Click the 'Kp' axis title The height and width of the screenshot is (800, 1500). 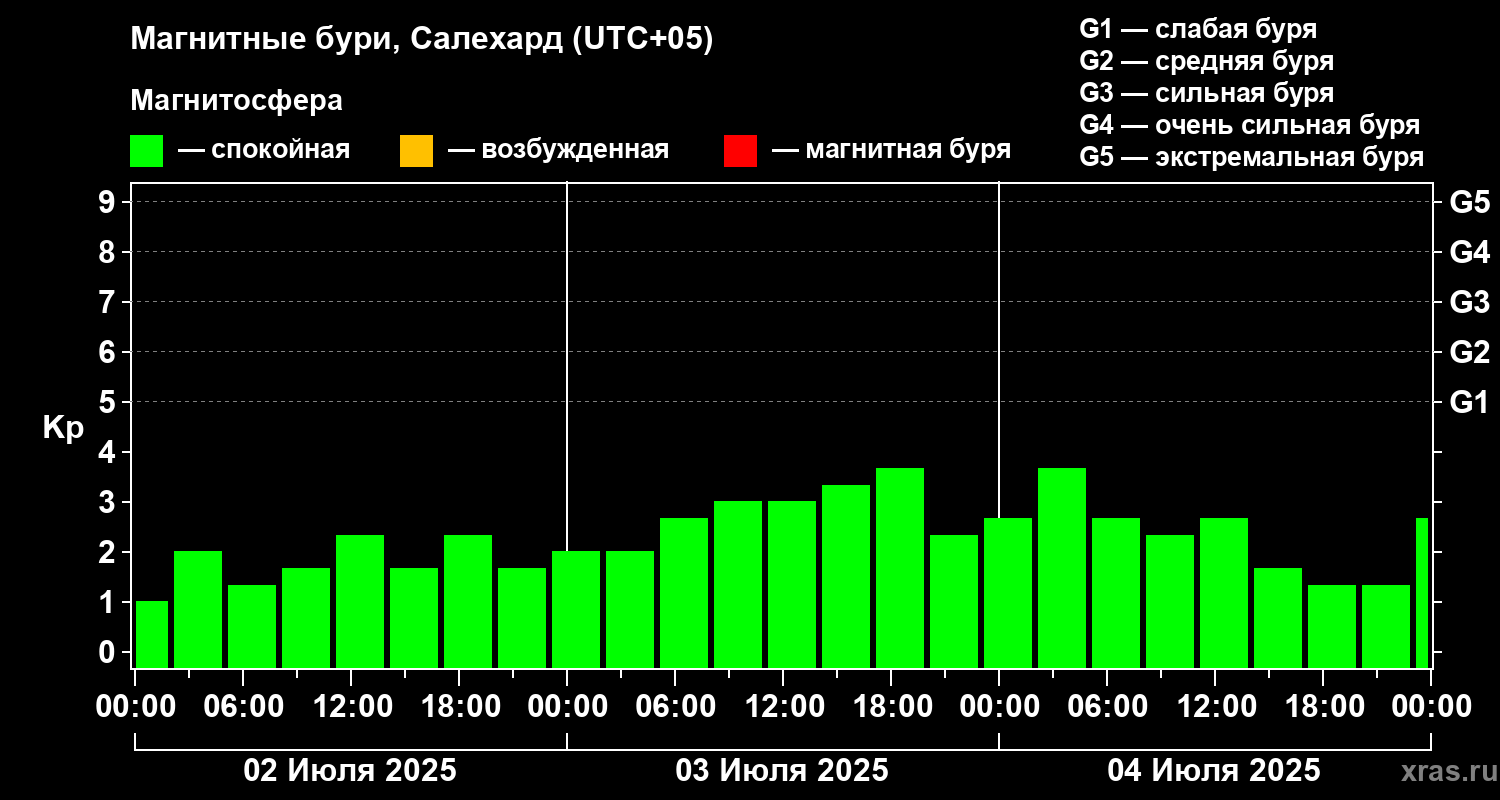[x=63, y=429]
